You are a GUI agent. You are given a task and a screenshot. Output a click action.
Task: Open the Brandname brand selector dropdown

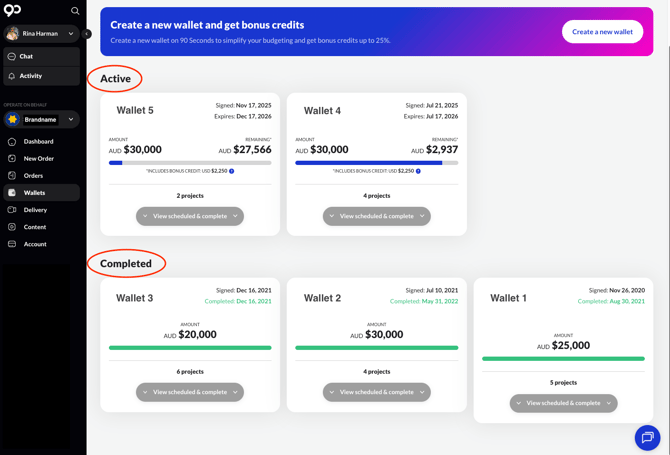pyautogui.click(x=71, y=120)
